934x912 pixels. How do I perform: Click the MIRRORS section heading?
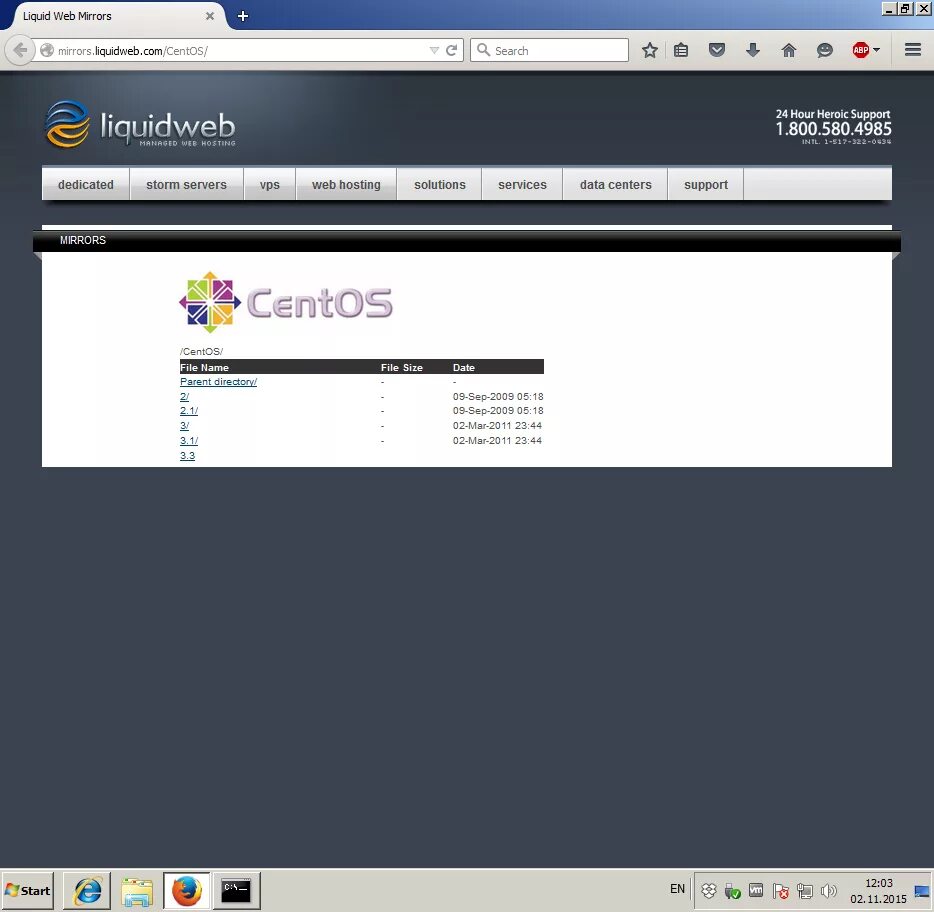pos(83,240)
